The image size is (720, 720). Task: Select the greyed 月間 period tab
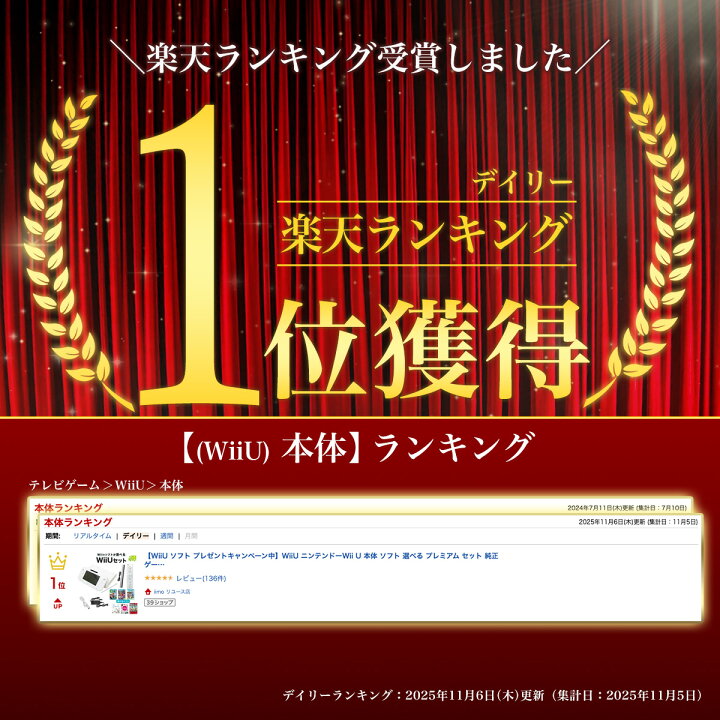point(191,536)
